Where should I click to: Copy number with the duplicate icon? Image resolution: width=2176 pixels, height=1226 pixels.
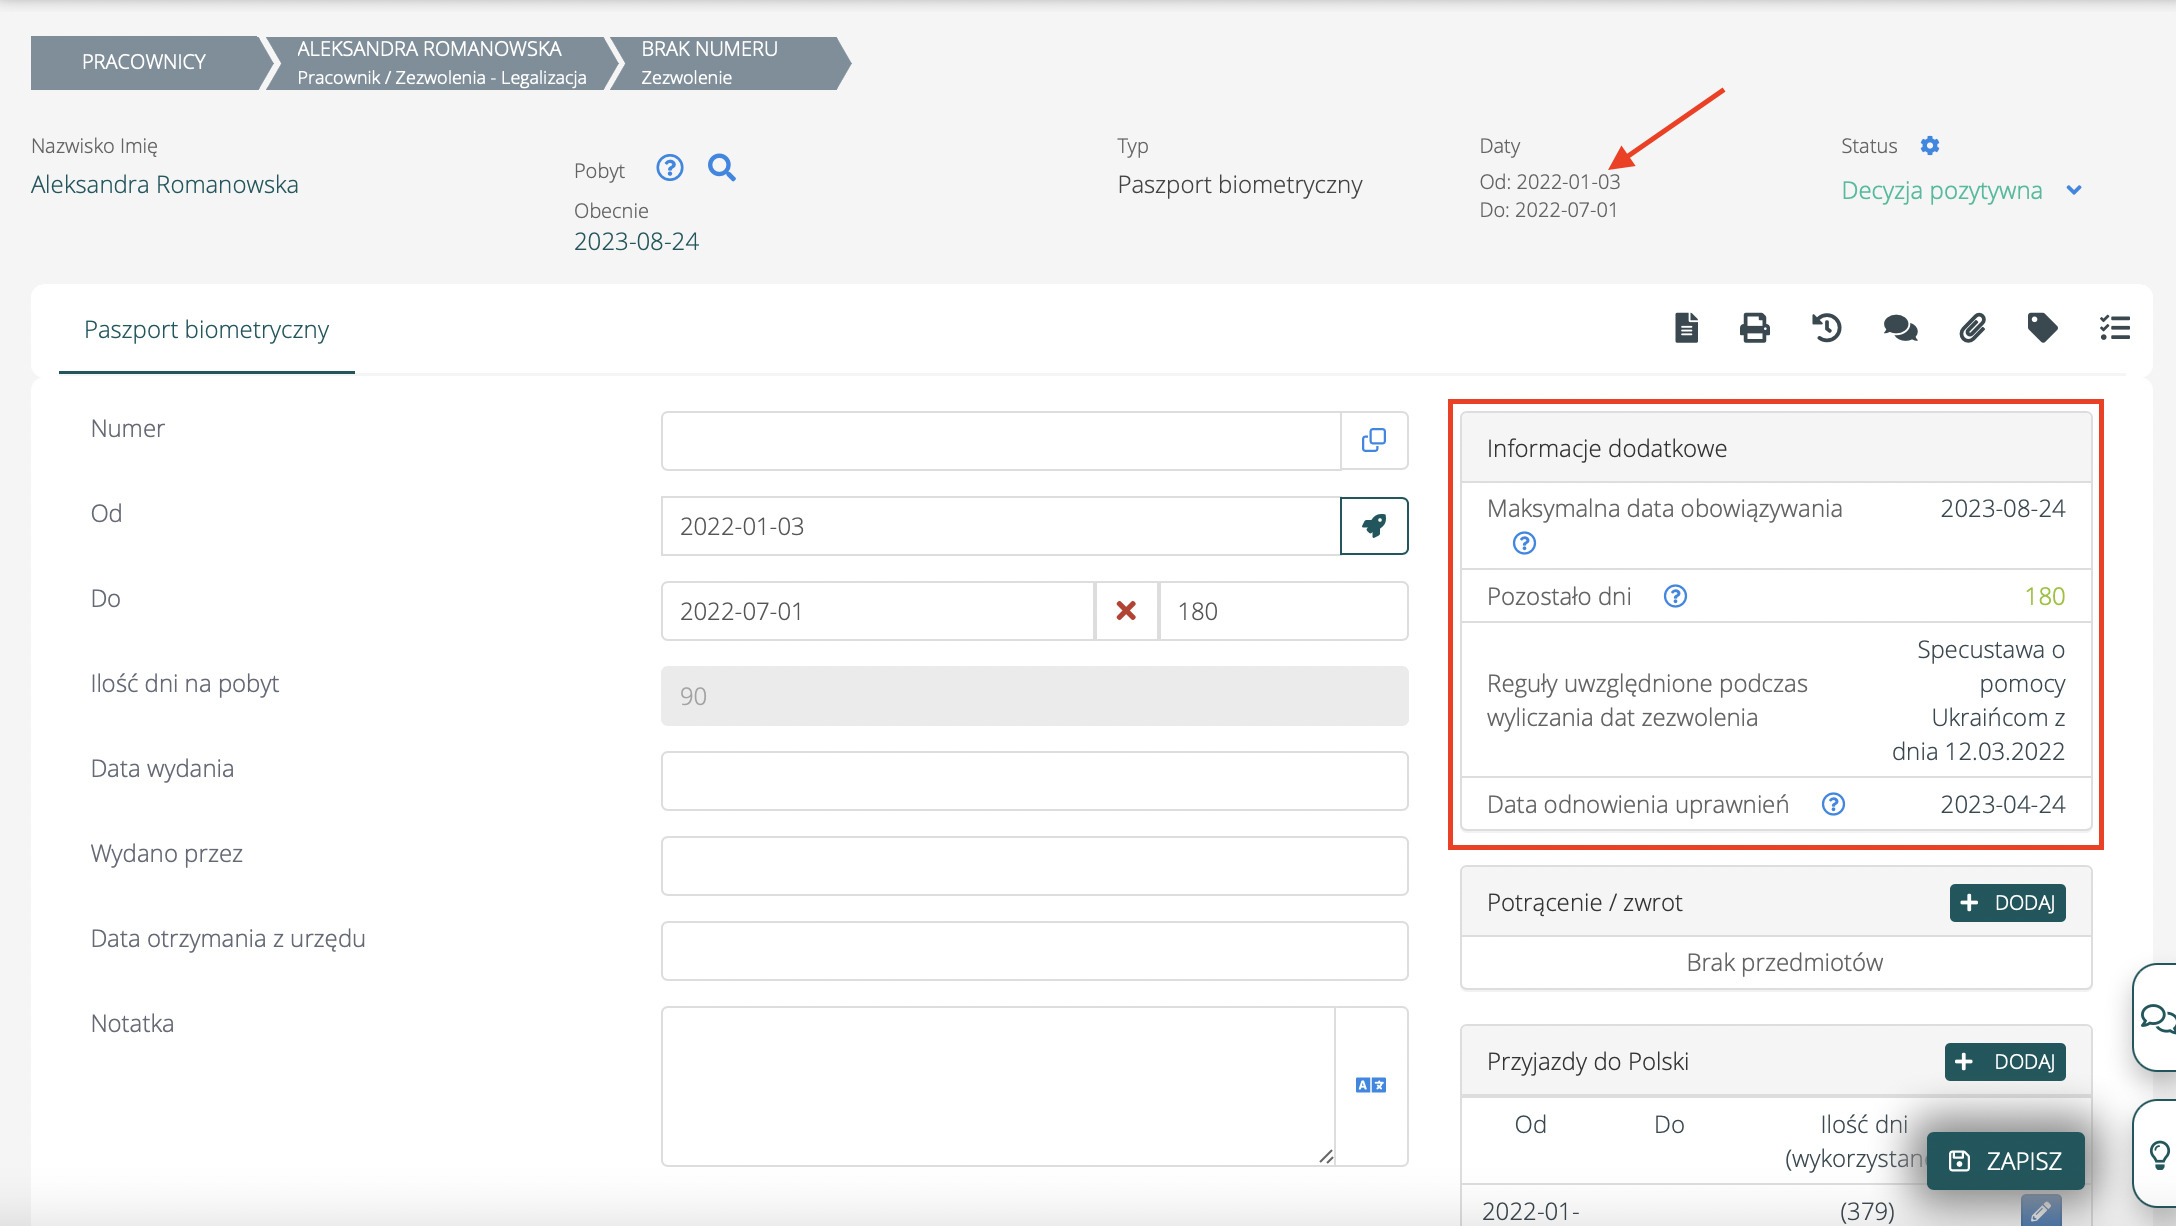coord(1374,440)
